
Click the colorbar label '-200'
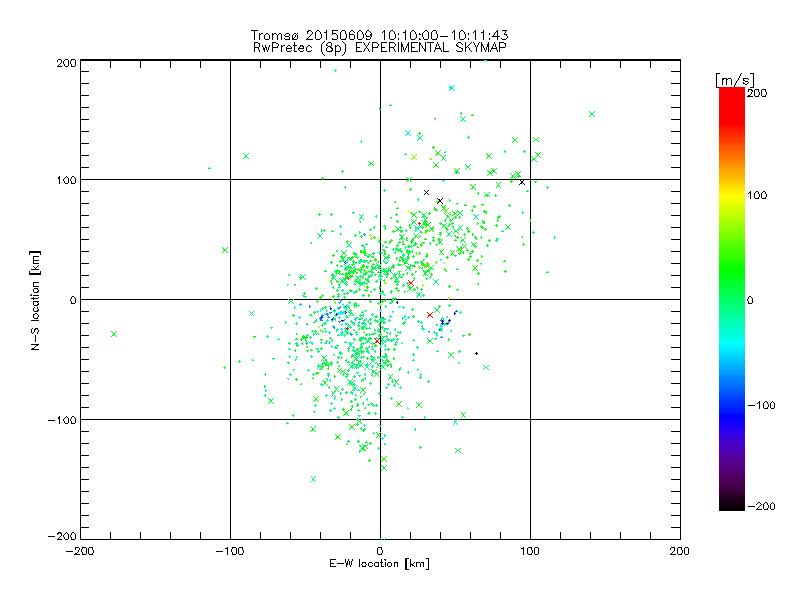761,506
